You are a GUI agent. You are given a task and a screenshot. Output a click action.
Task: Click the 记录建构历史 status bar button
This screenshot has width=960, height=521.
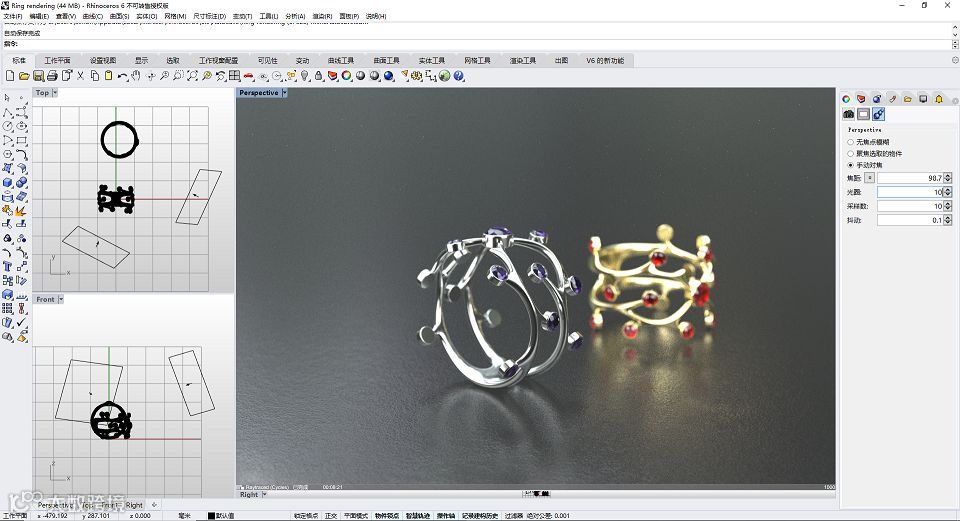[x=480, y=516]
